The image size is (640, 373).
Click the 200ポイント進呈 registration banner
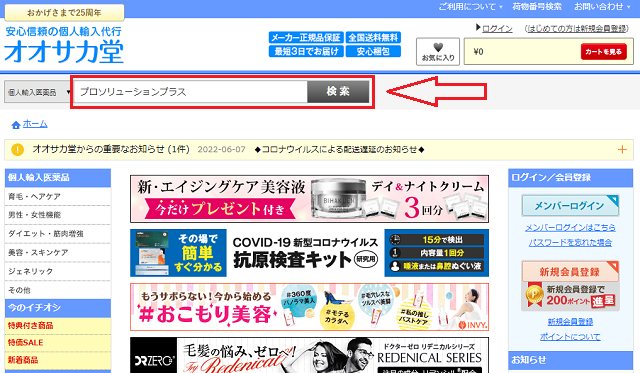(x=570, y=297)
